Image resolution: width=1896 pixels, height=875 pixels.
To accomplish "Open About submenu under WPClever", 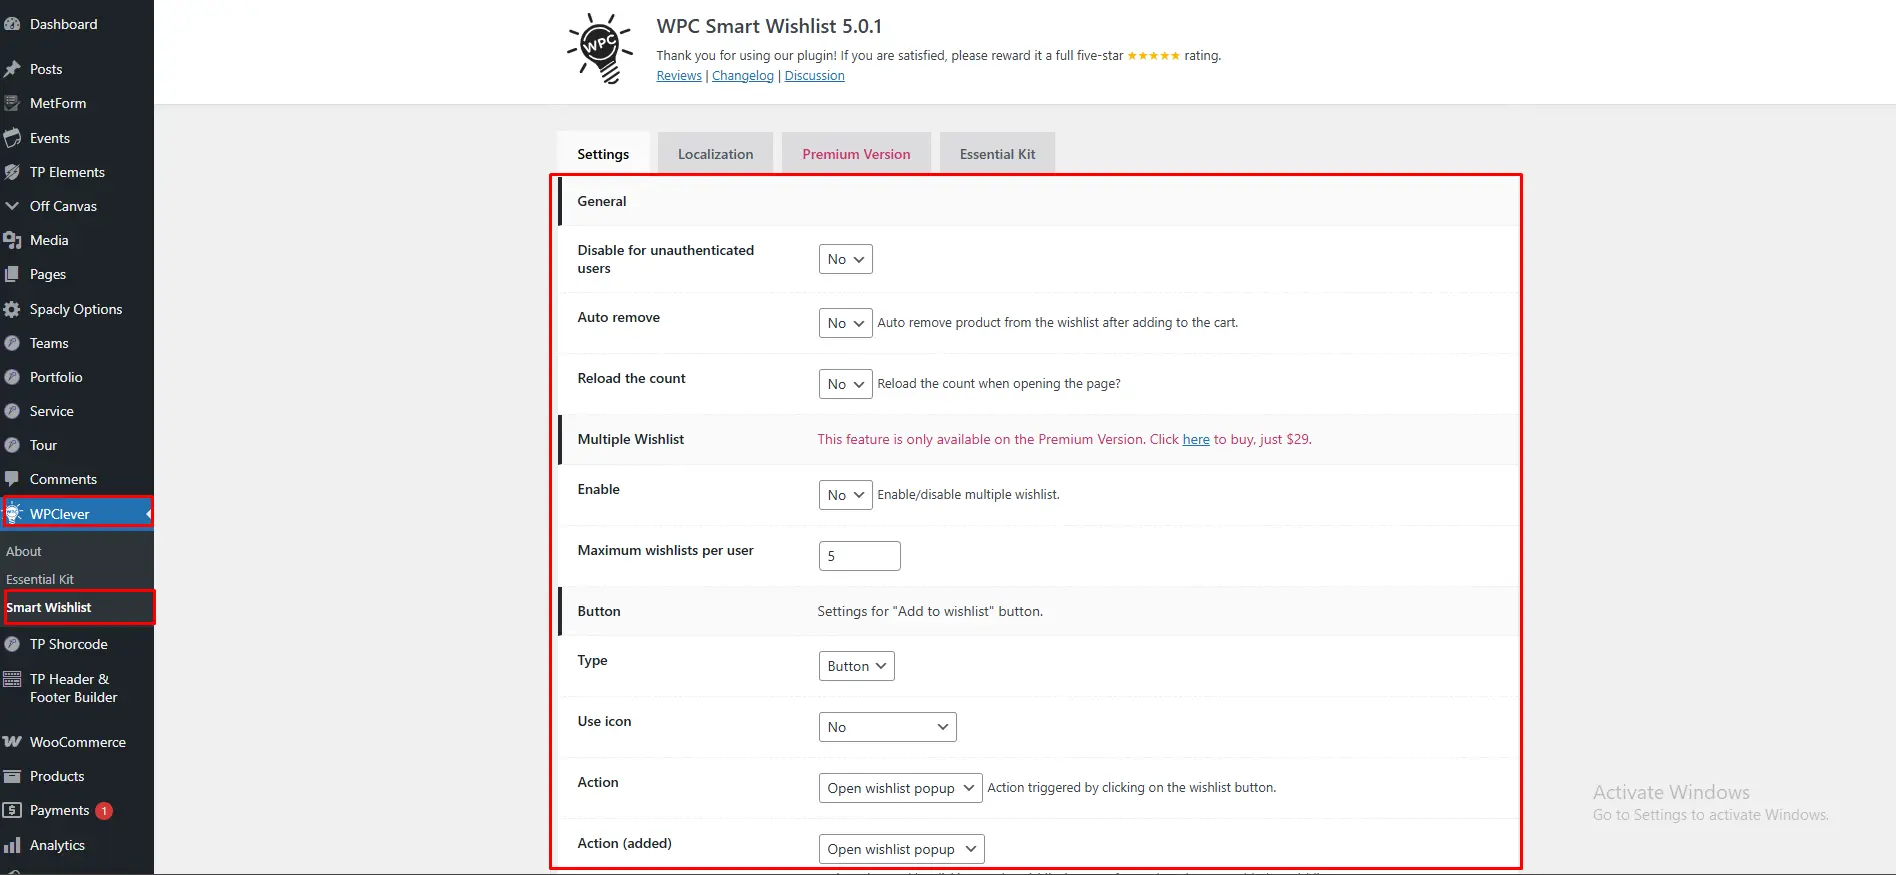I will [24, 551].
